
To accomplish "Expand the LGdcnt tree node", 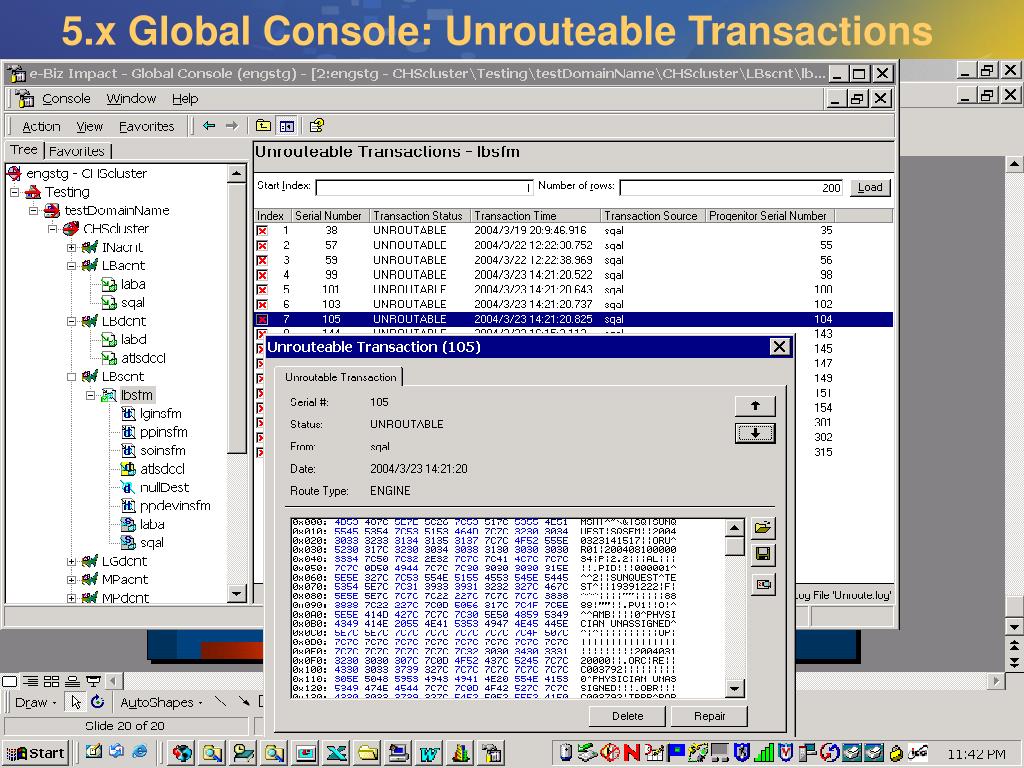I will point(71,561).
